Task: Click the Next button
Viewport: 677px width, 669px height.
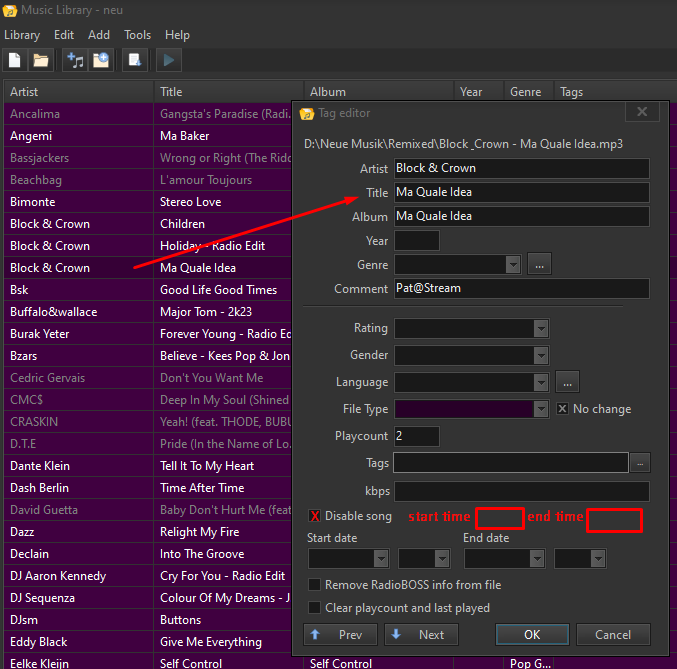Action: point(421,634)
